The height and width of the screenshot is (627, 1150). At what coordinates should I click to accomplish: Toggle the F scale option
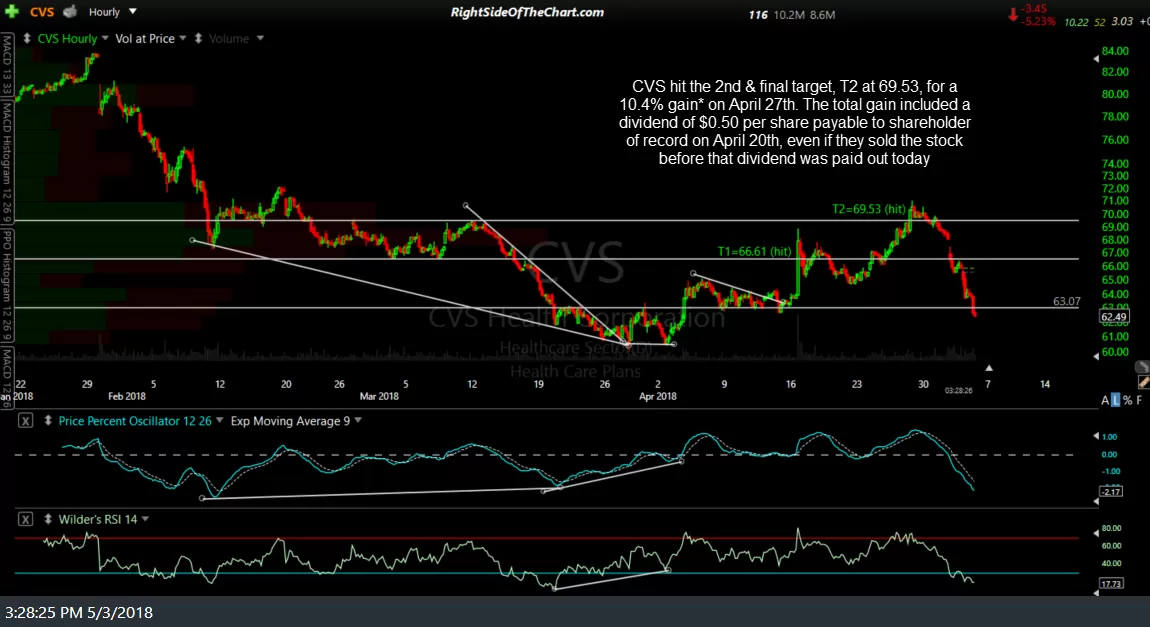tap(1139, 400)
